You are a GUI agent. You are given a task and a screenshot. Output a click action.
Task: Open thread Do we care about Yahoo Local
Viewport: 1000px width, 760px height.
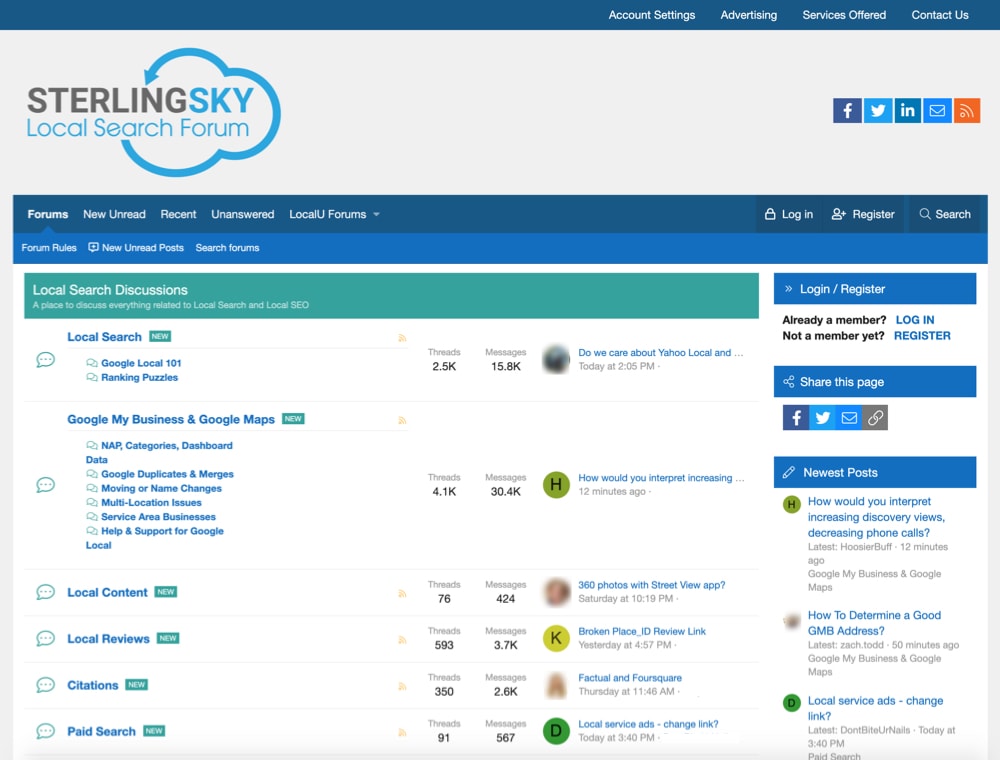point(661,353)
